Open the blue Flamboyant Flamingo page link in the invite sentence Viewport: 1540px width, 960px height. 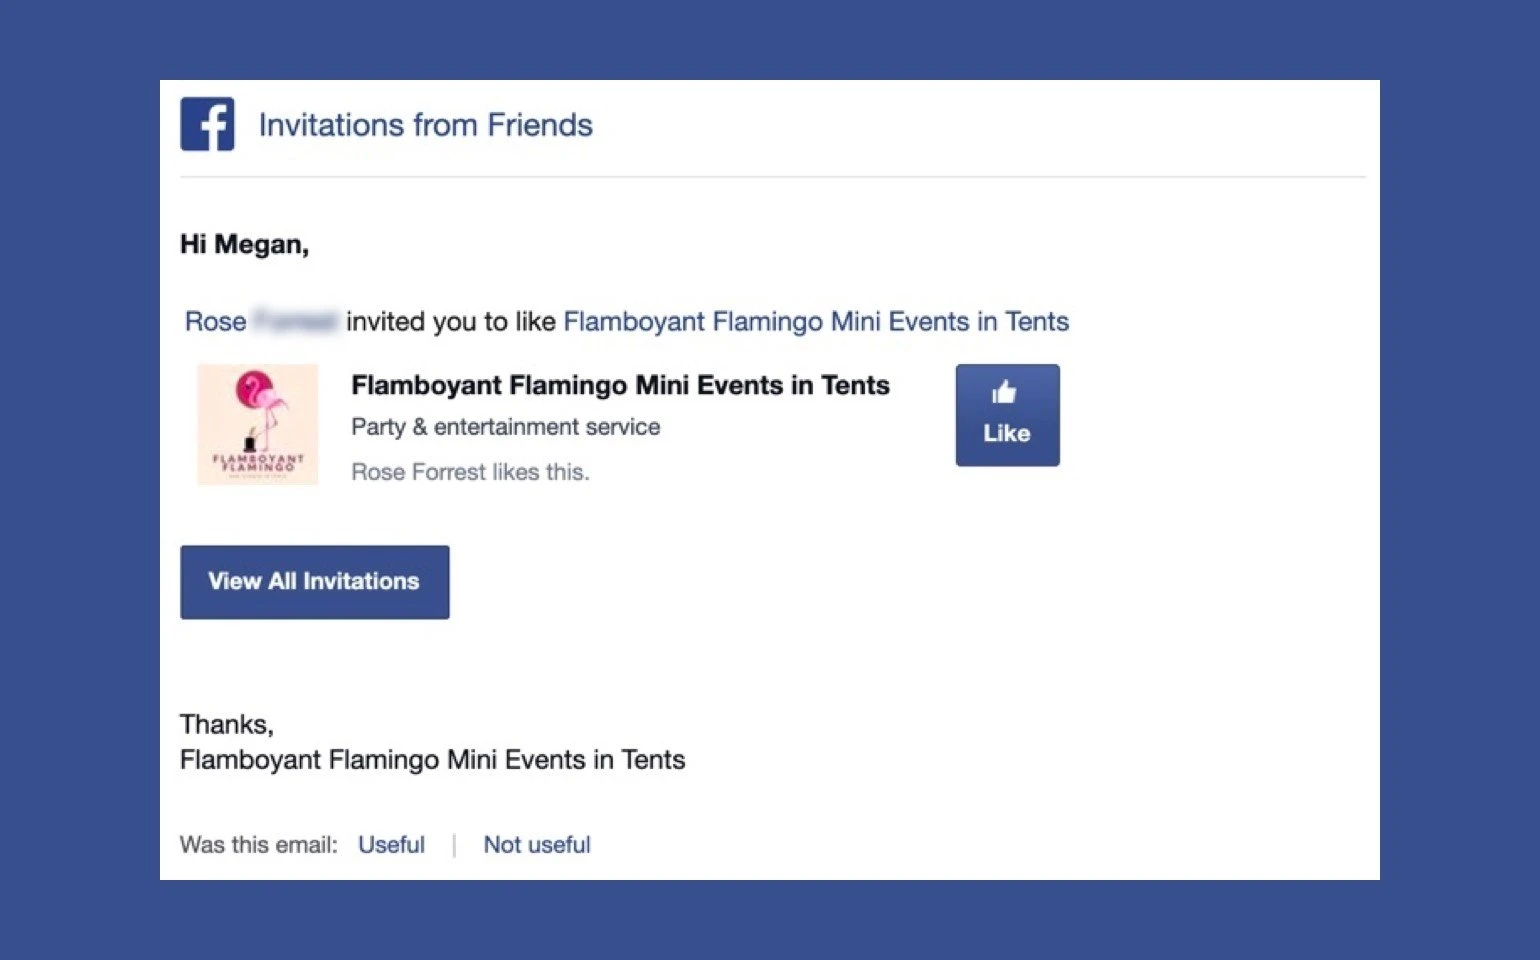(x=816, y=322)
